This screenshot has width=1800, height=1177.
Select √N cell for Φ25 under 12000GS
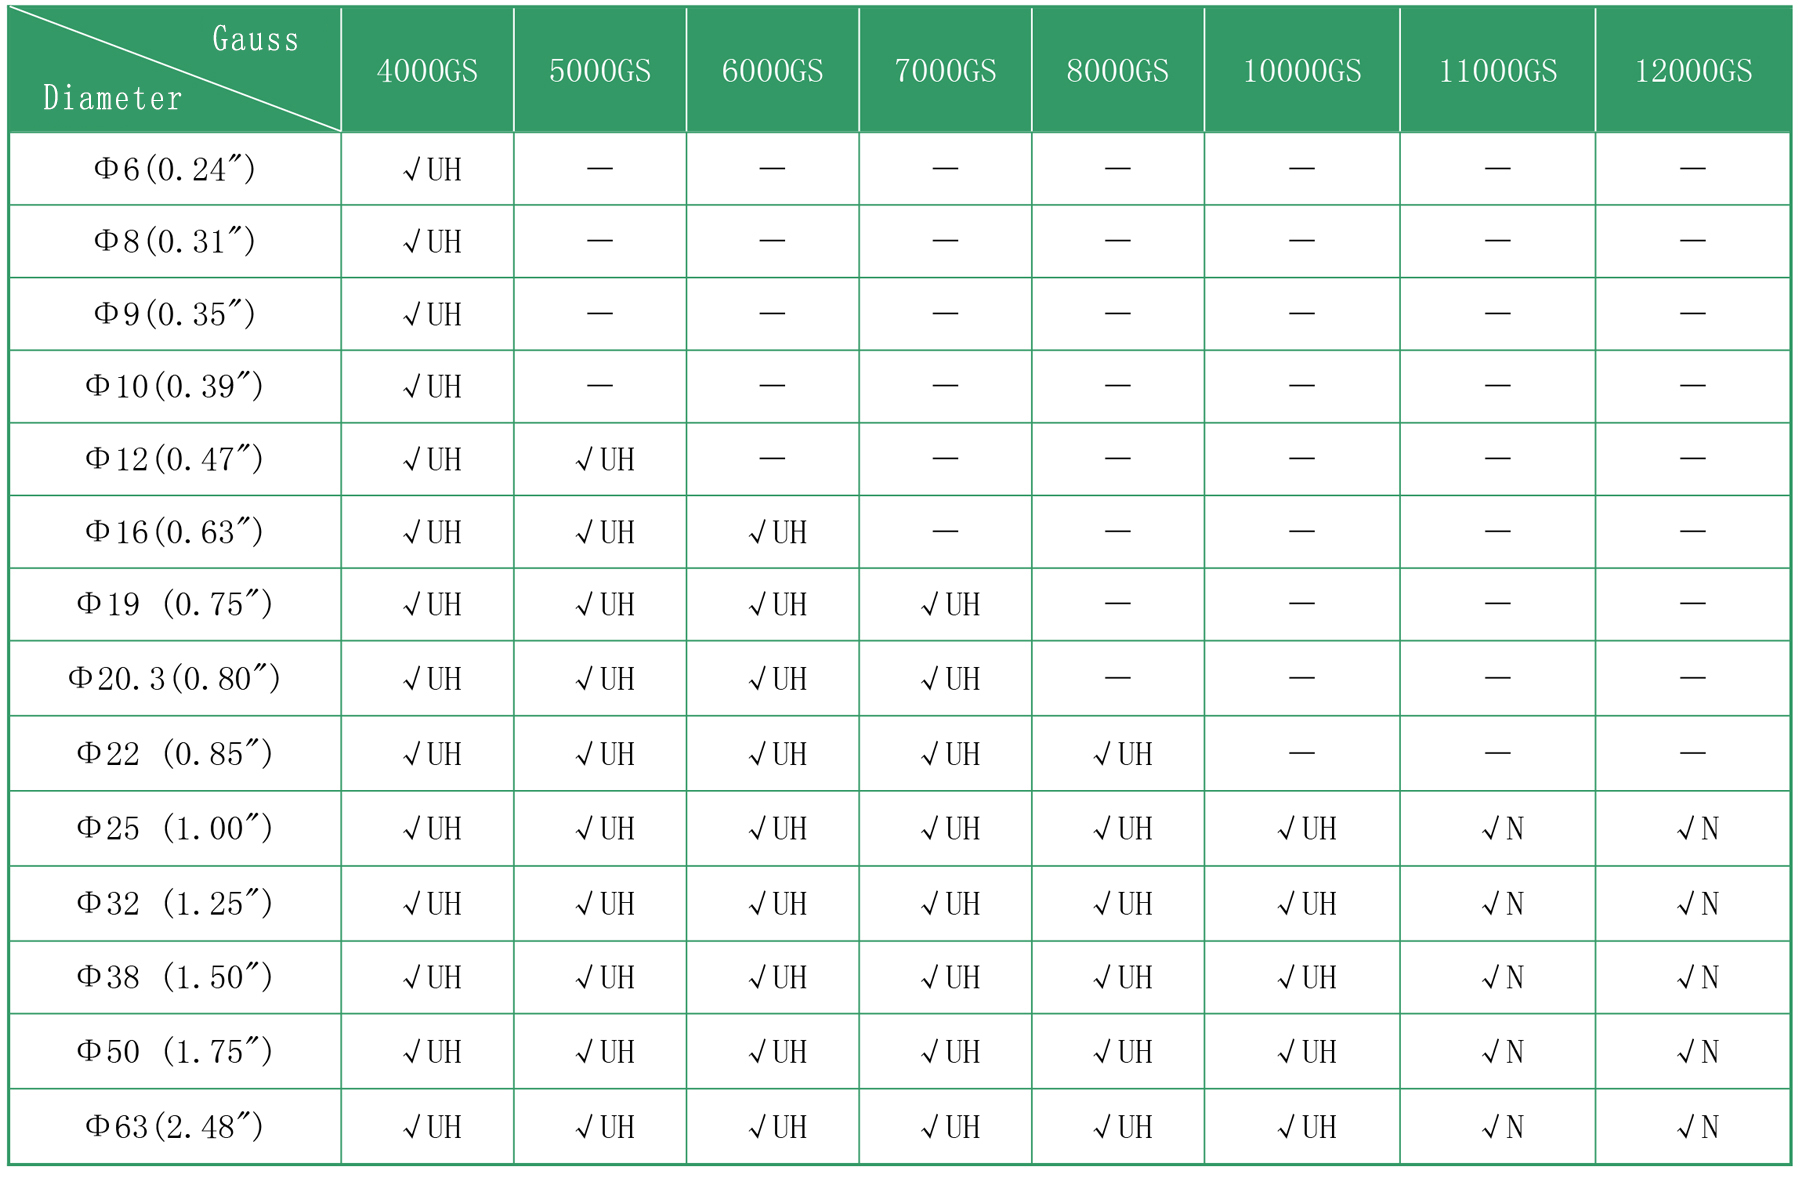pos(1697,828)
